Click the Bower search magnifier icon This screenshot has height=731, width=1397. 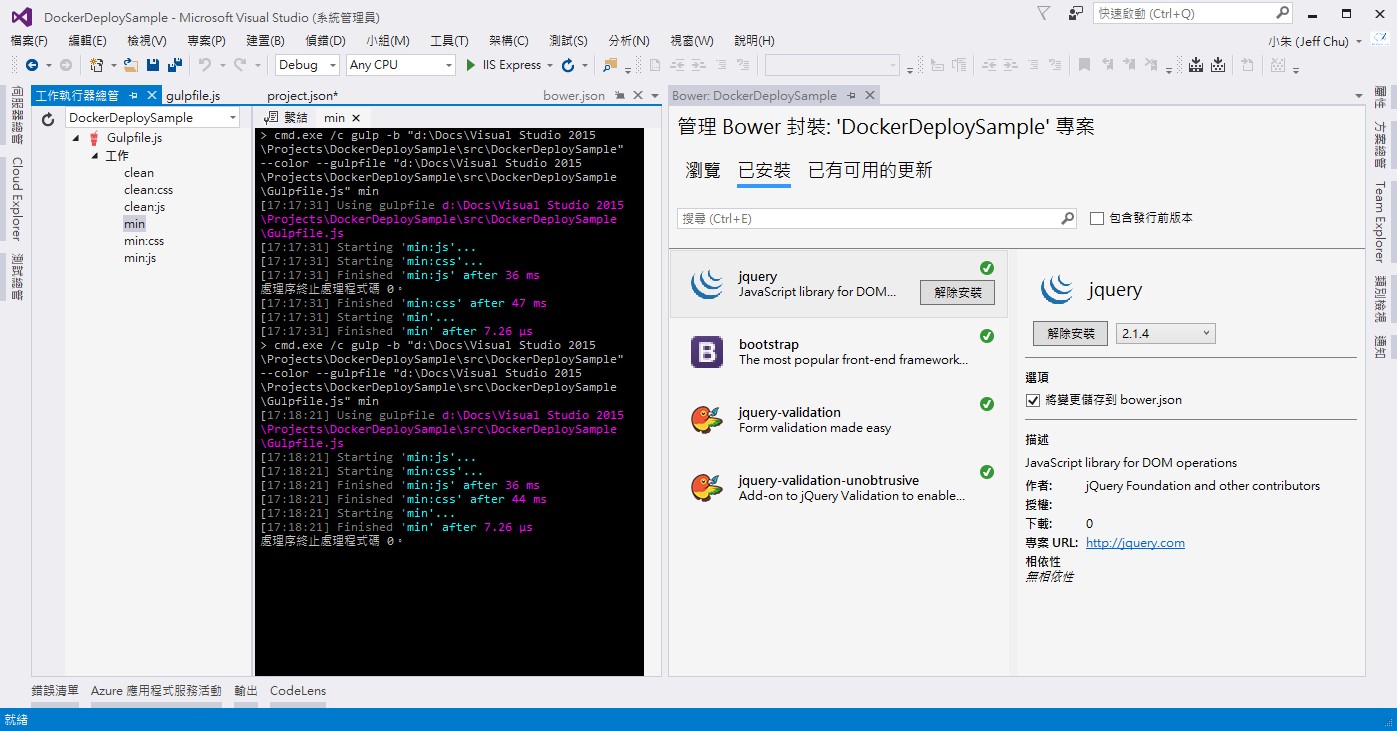(1068, 218)
